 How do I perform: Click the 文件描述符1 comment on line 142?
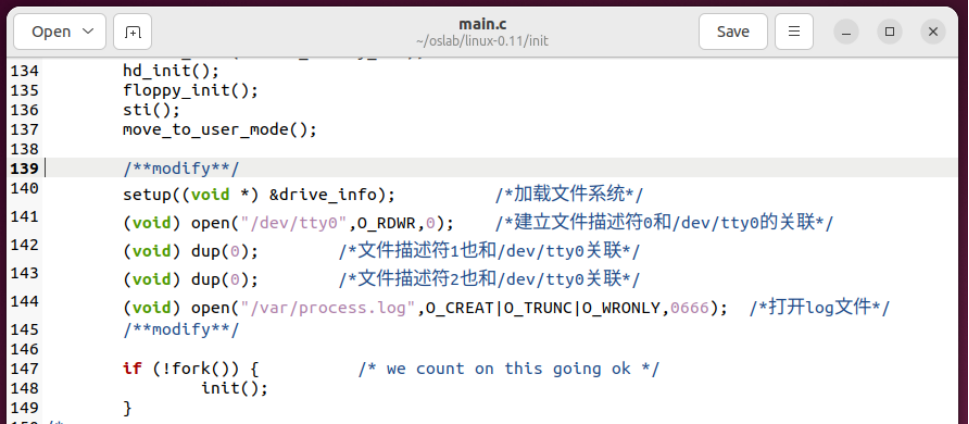tap(489, 252)
